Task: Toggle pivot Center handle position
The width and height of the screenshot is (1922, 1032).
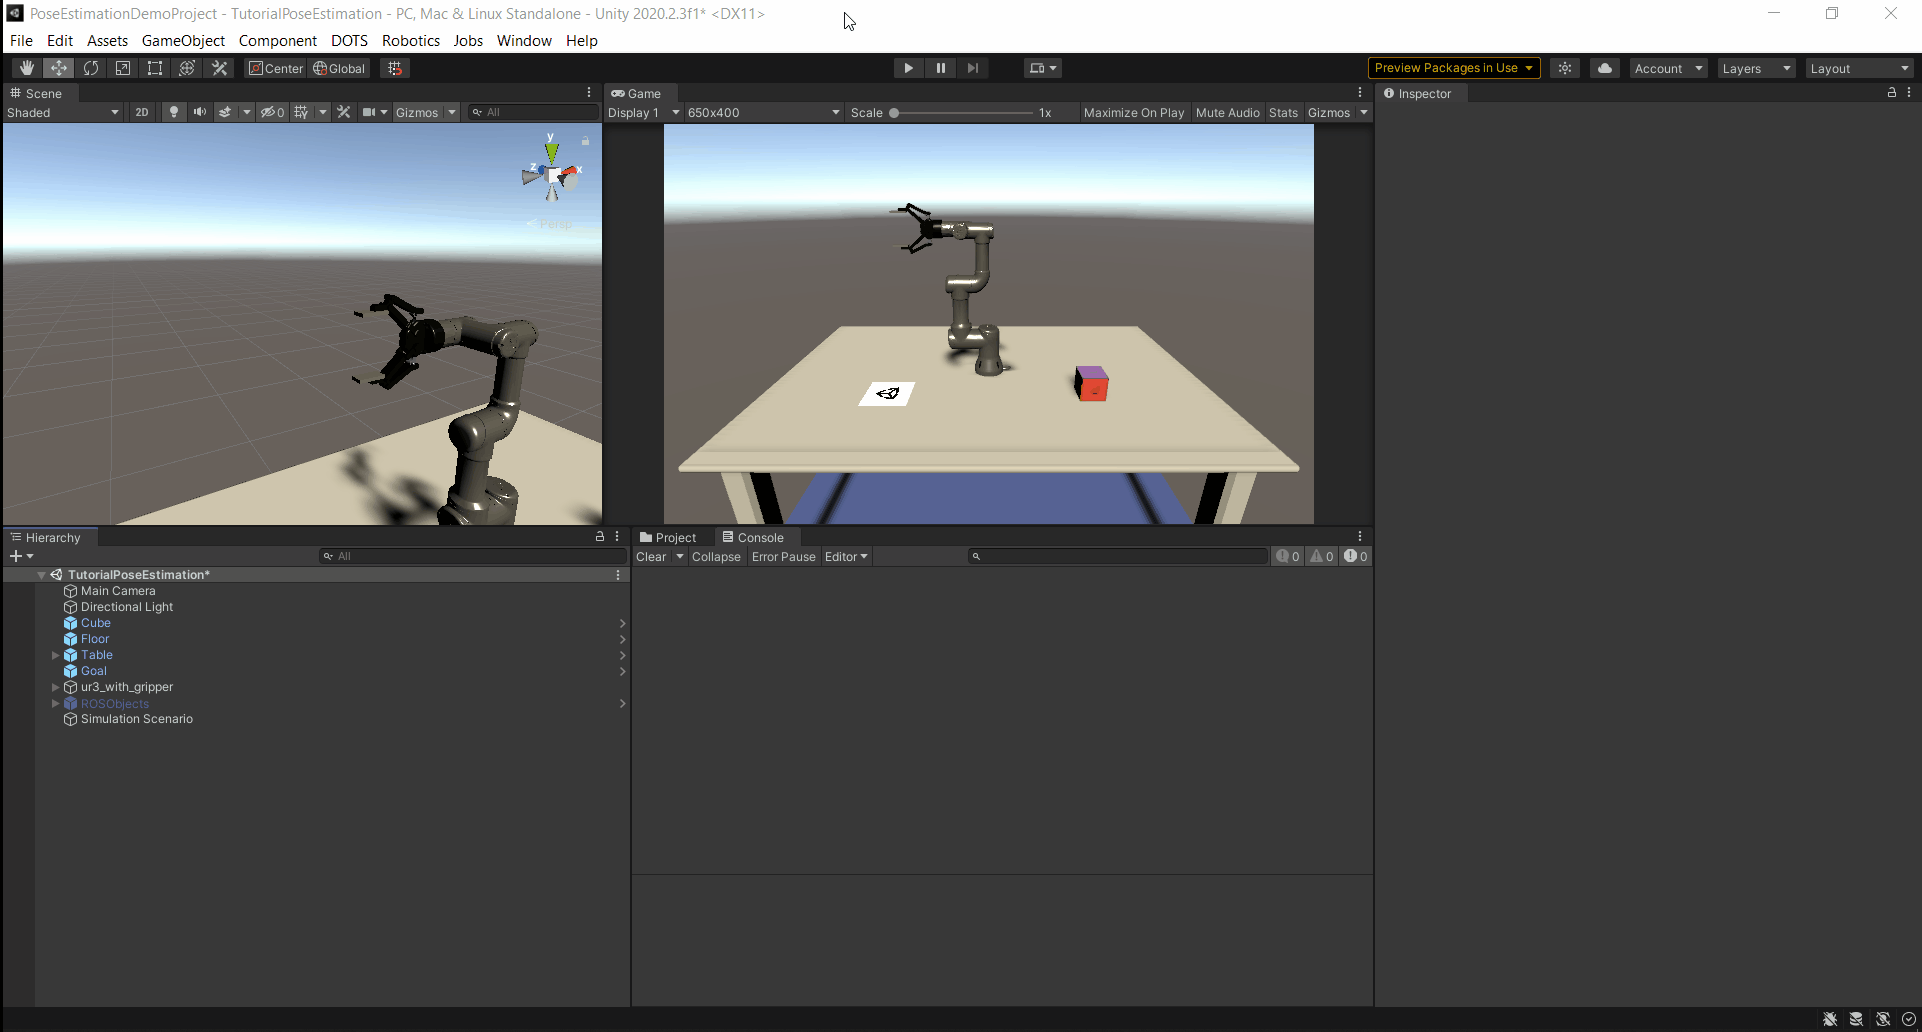Action: (x=276, y=68)
